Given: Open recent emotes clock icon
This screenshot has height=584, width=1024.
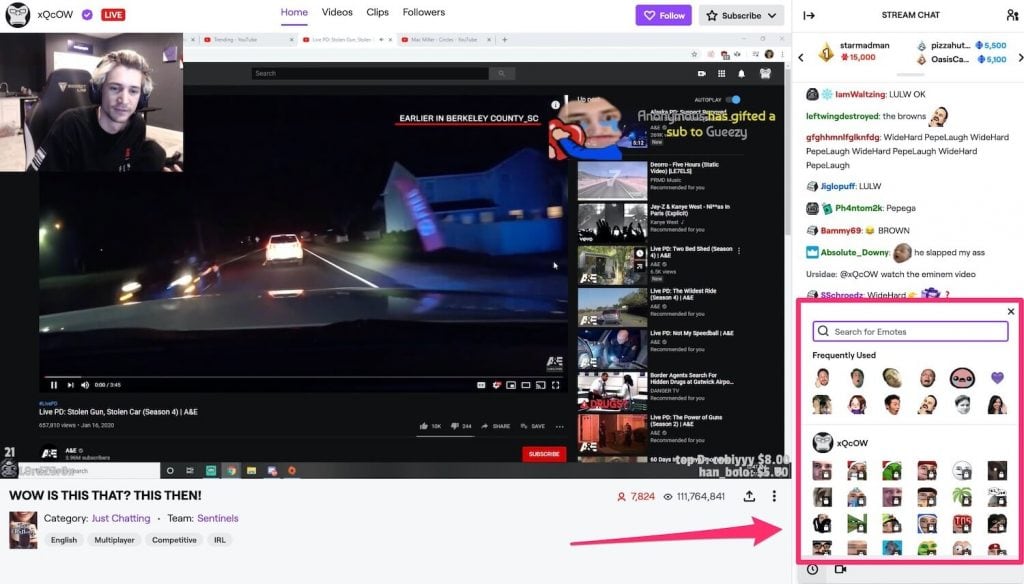Looking at the screenshot, I should coord(812,569).
